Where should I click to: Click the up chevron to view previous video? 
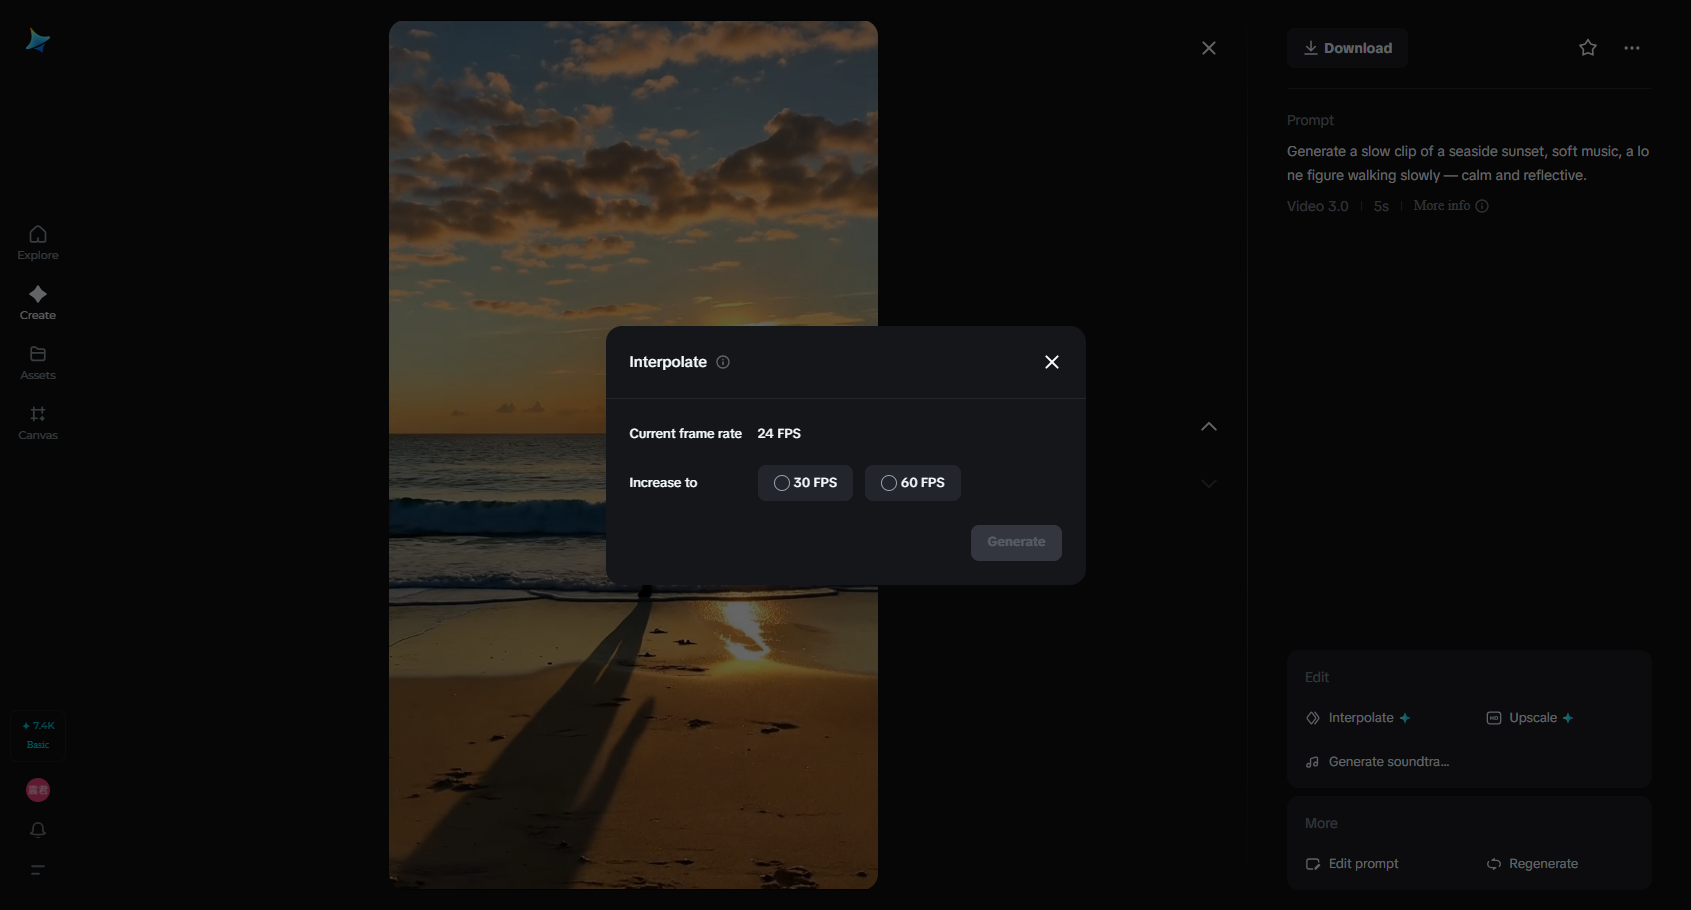tap(1208, 427)
